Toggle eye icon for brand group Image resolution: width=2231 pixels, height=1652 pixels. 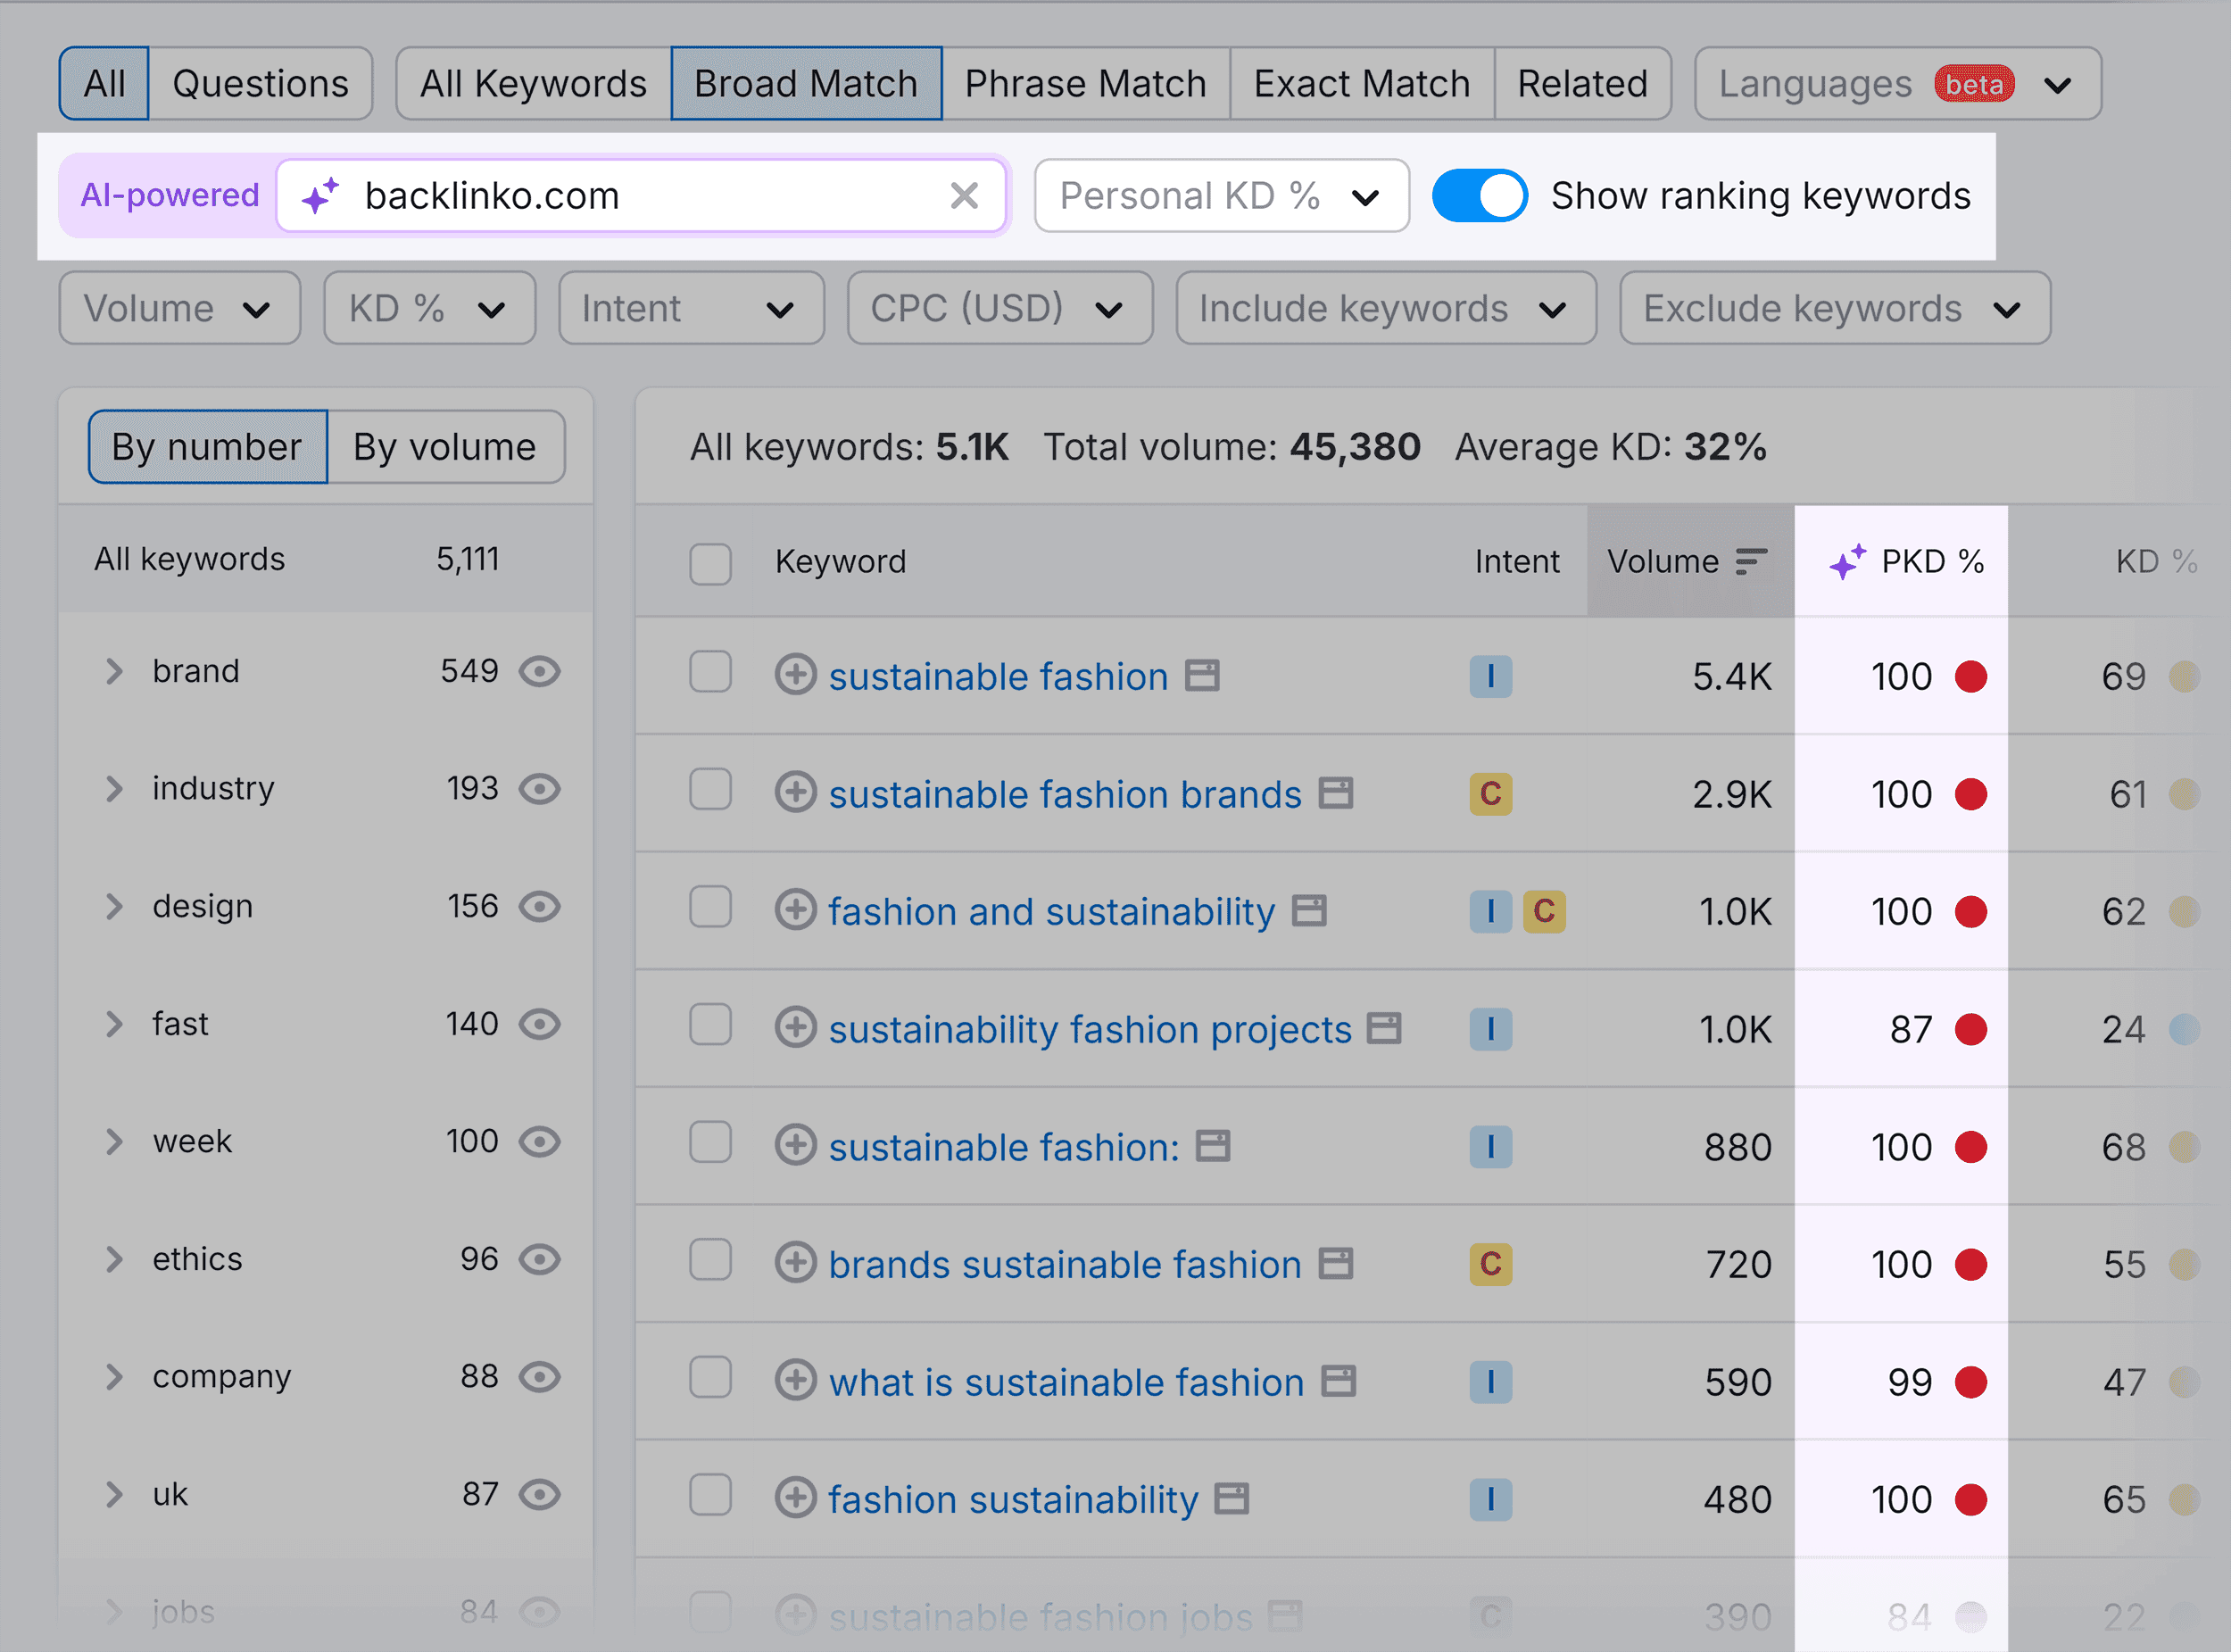540,671
